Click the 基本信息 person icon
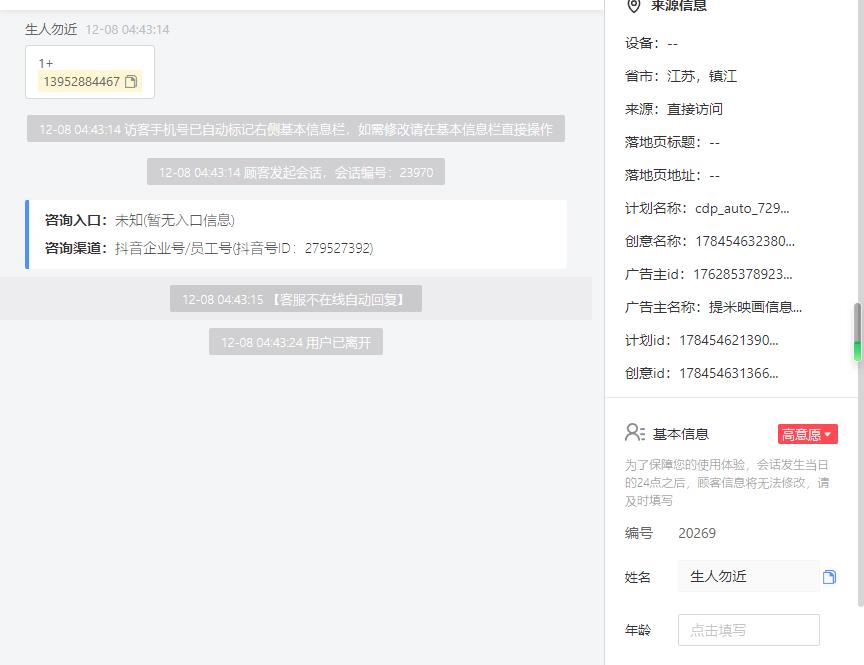This screenshot has width=864, height=665. pos(635,432)
